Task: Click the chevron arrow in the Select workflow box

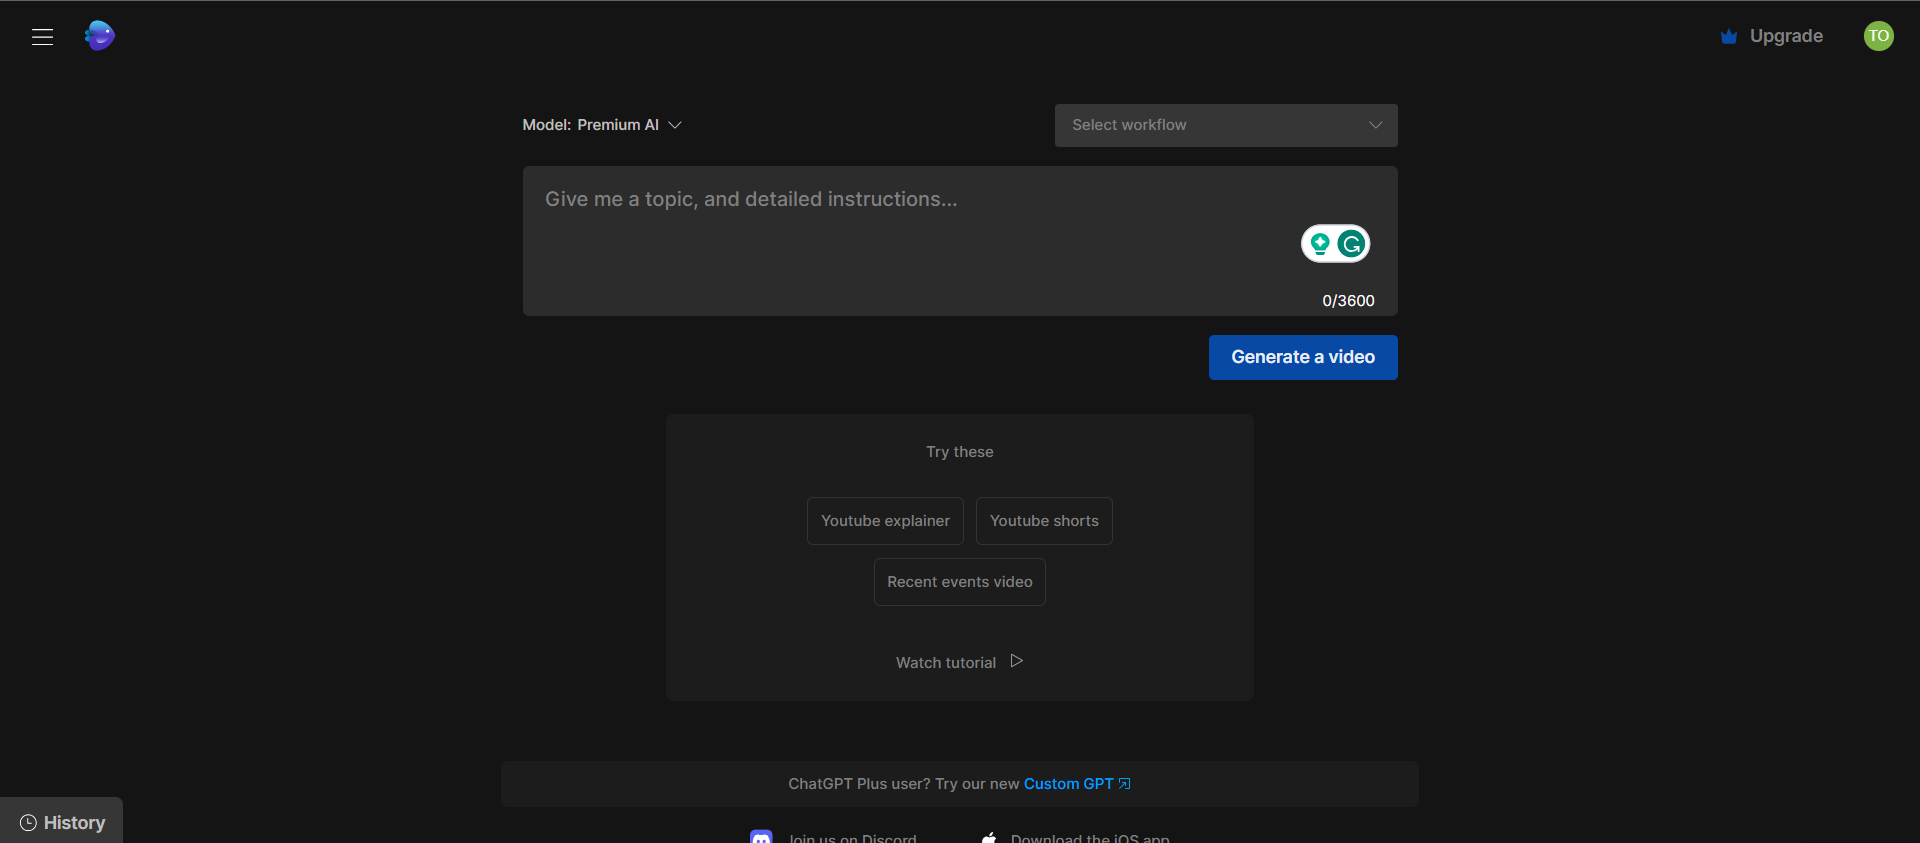Action: [1376, 125]
